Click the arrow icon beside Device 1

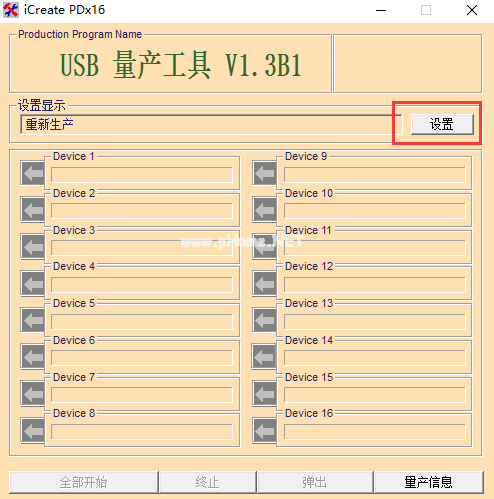[x=32, y=173]
